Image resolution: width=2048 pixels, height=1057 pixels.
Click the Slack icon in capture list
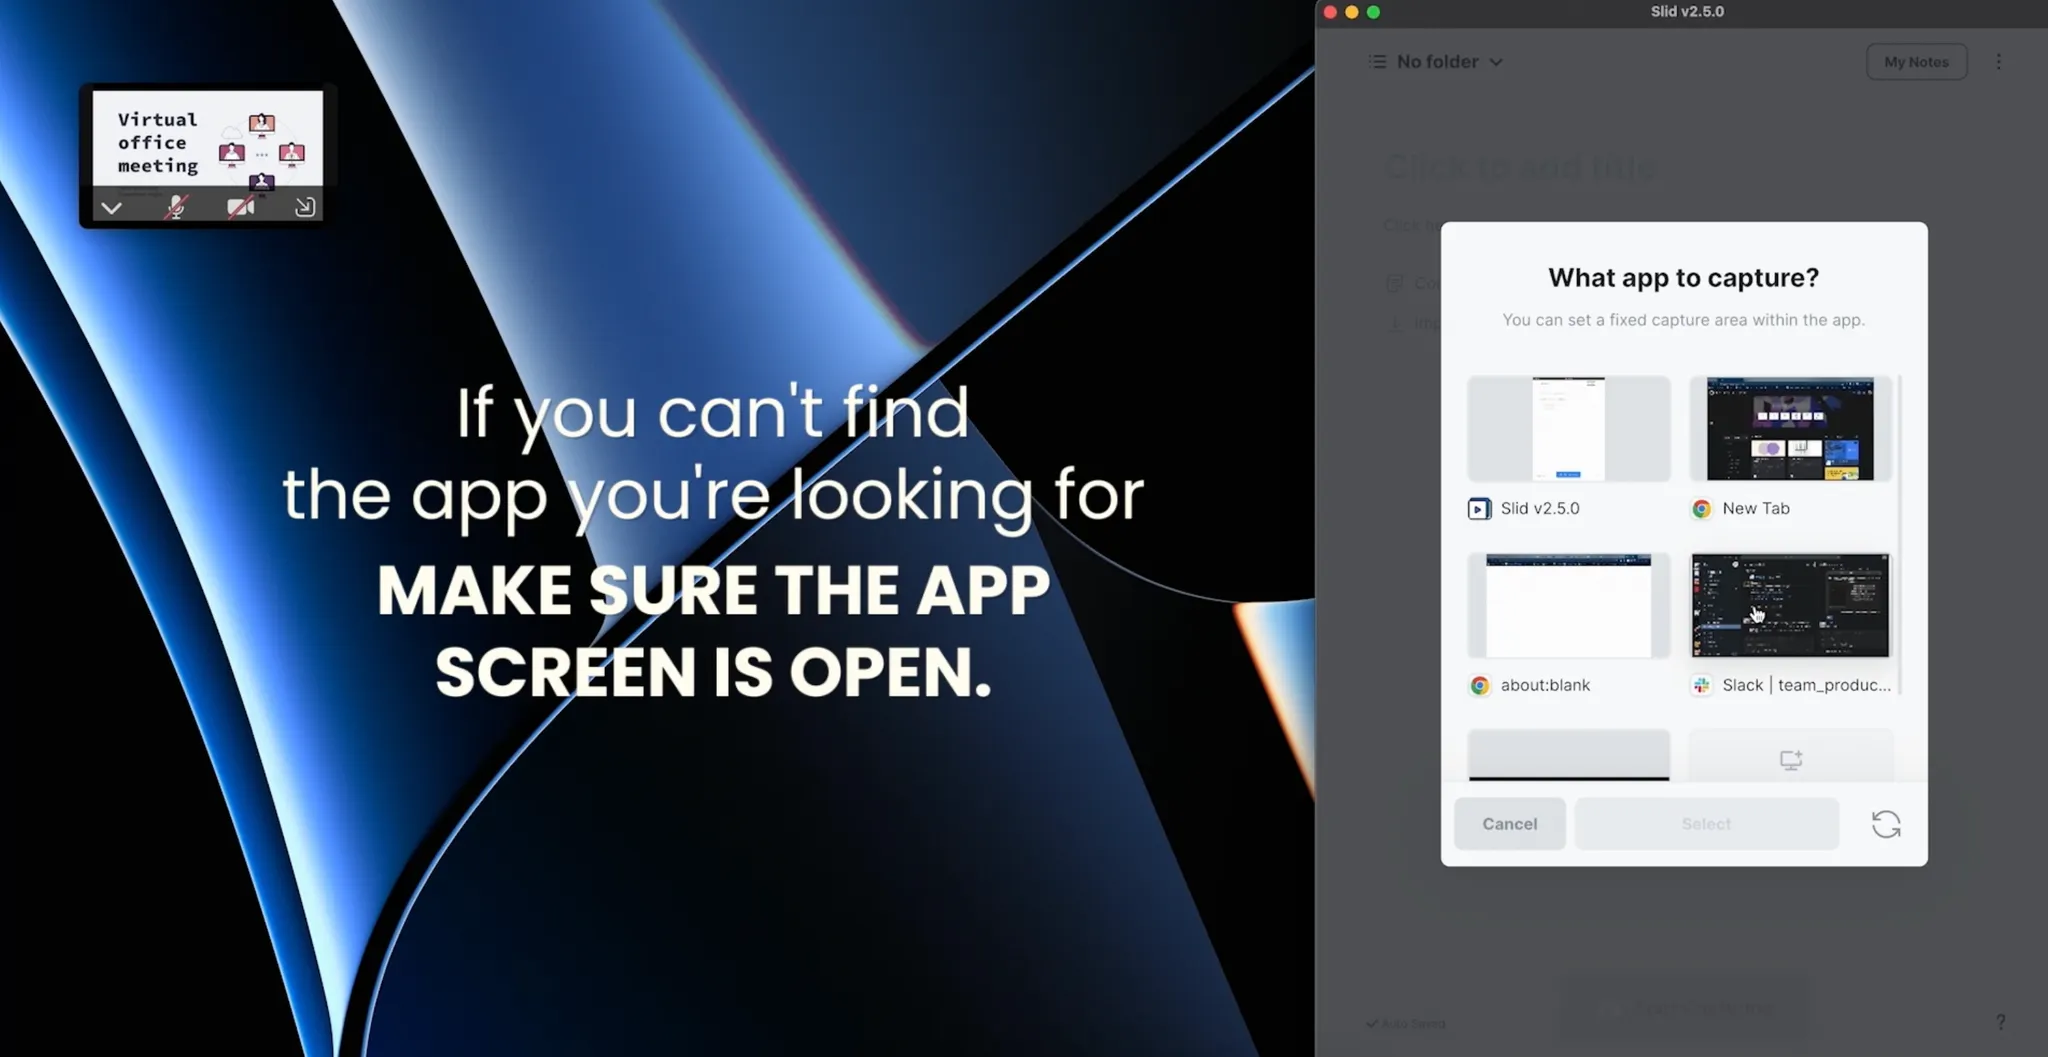point(1701,686)
